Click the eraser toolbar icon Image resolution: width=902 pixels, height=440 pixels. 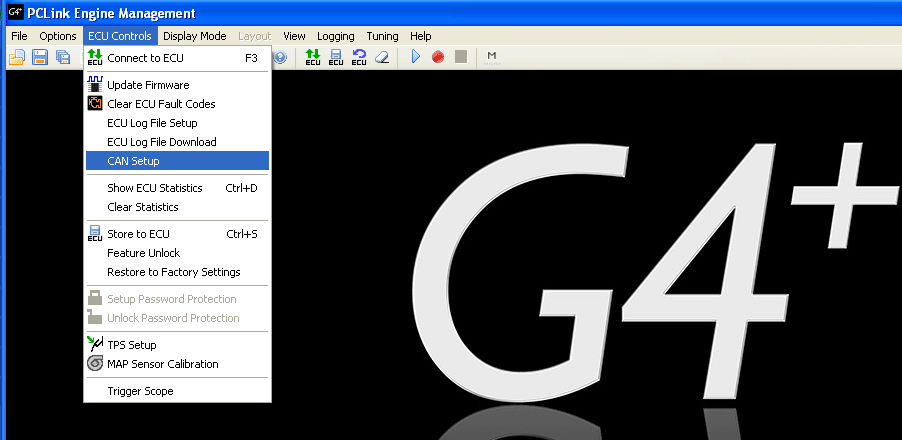click(x=381, y=57)
